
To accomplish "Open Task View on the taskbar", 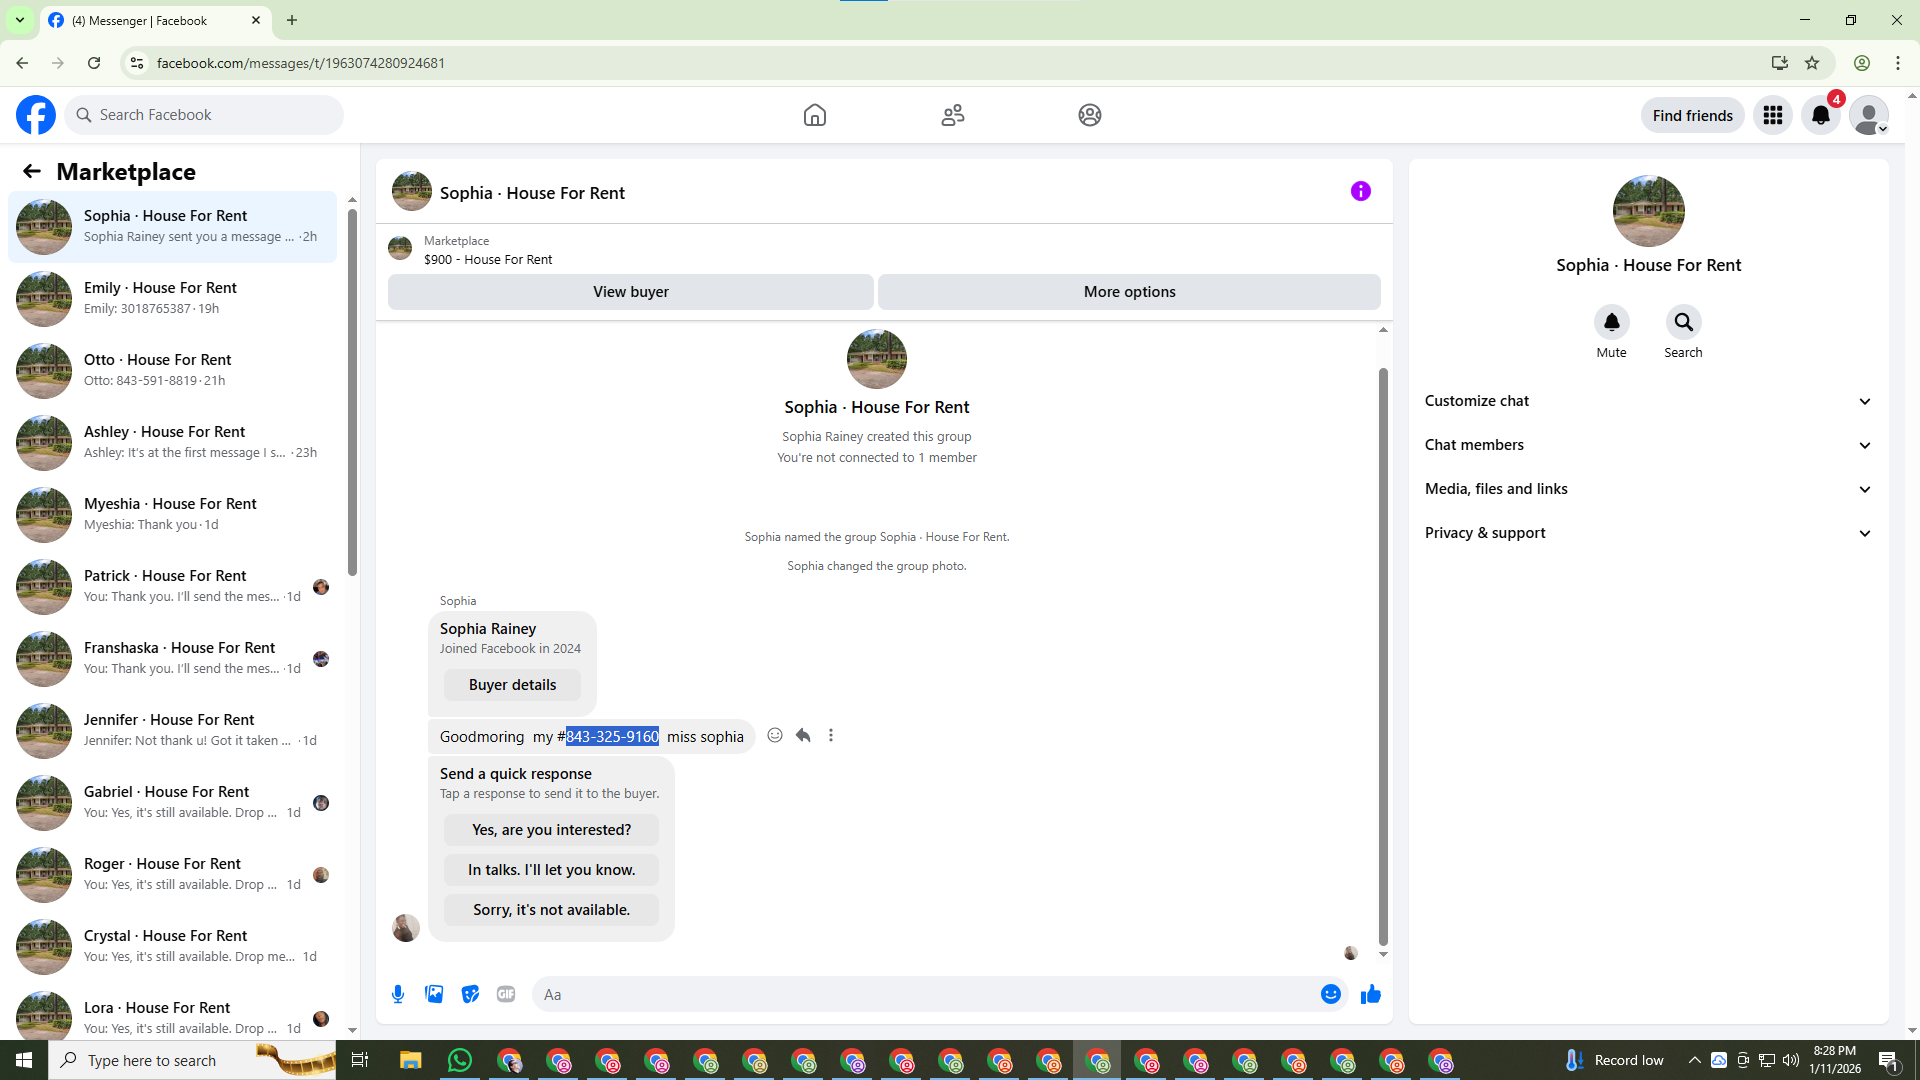I will click(x=360, y=1060).
